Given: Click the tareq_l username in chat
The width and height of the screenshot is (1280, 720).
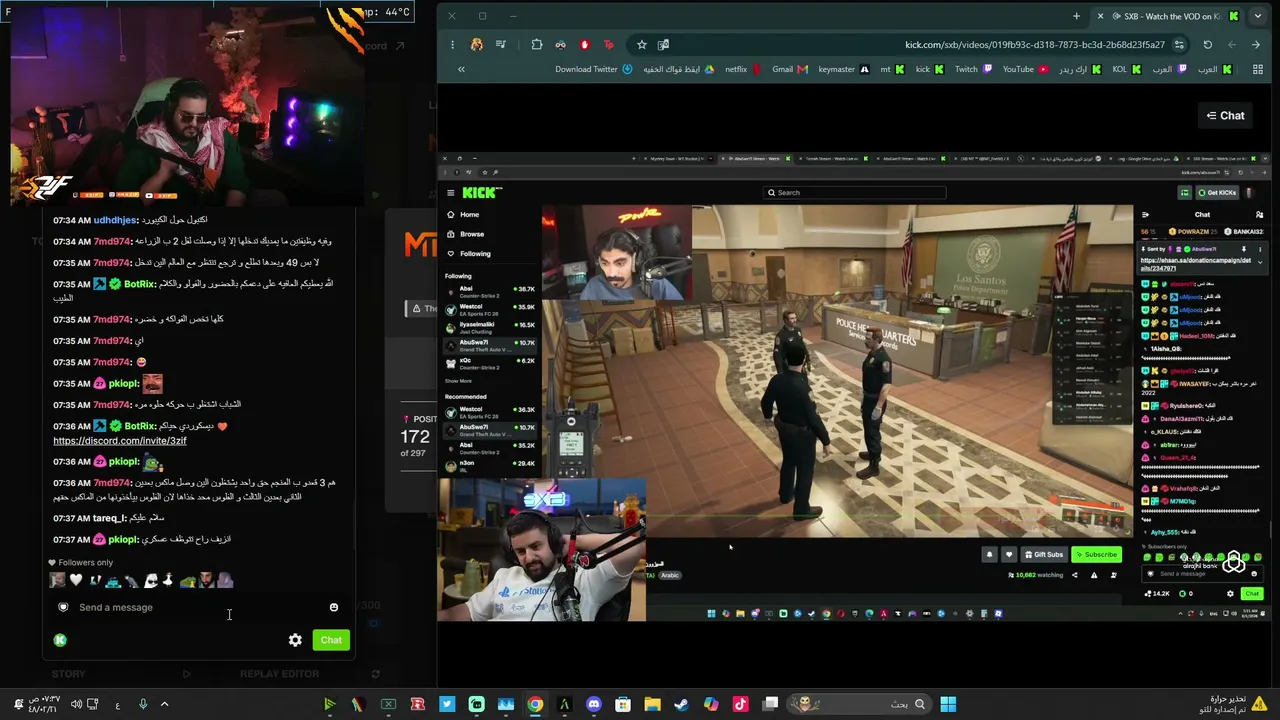Looking at the screenshot, I should [x=109, y=518].
